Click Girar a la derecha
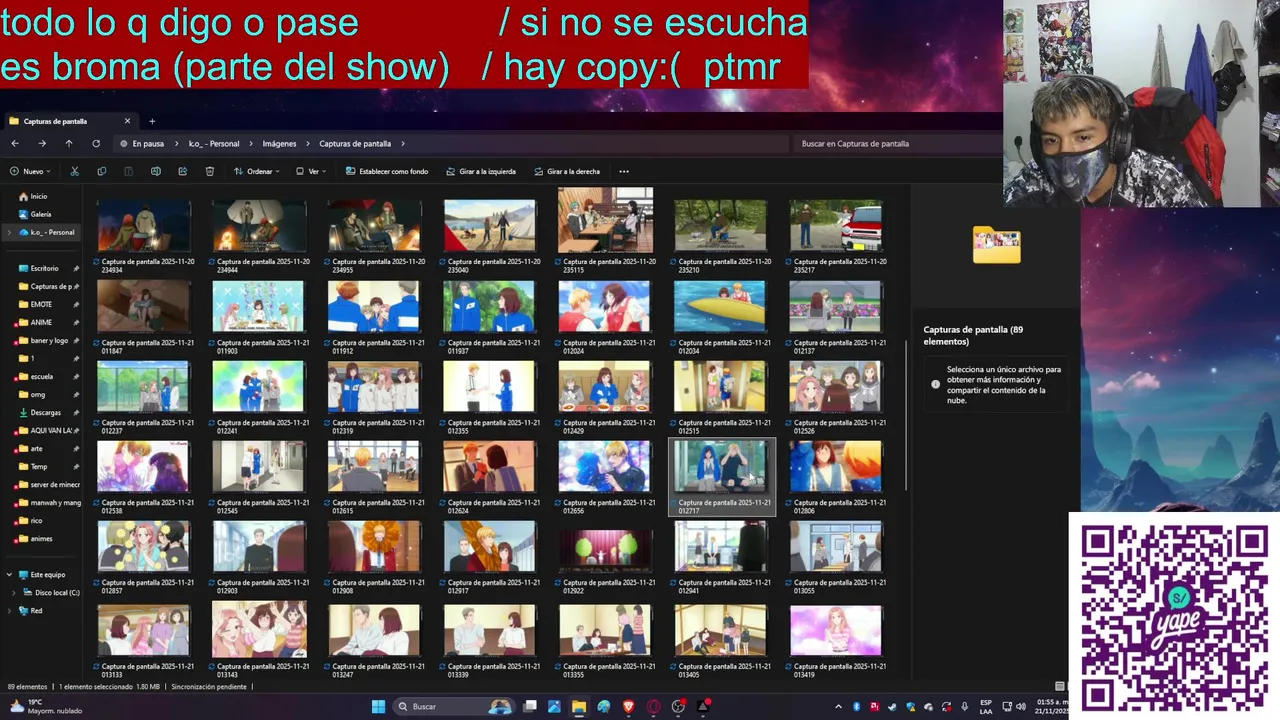 coord(567,171)
